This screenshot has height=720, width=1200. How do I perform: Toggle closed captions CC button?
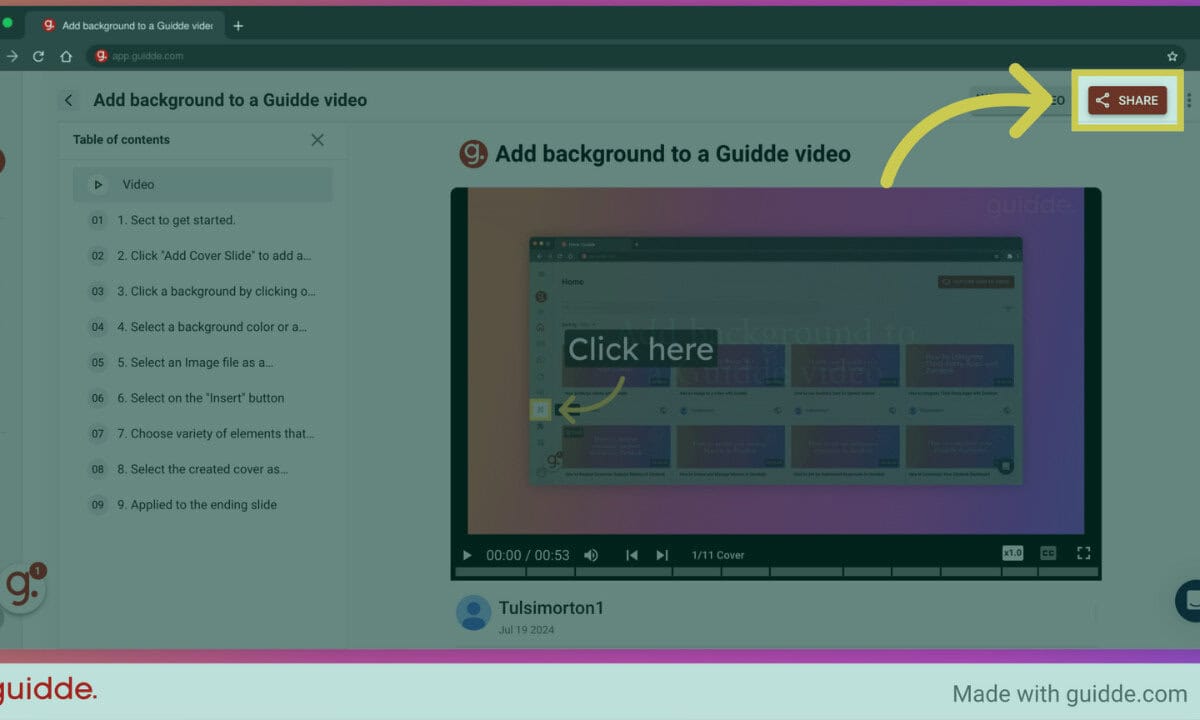point(1048,553)
